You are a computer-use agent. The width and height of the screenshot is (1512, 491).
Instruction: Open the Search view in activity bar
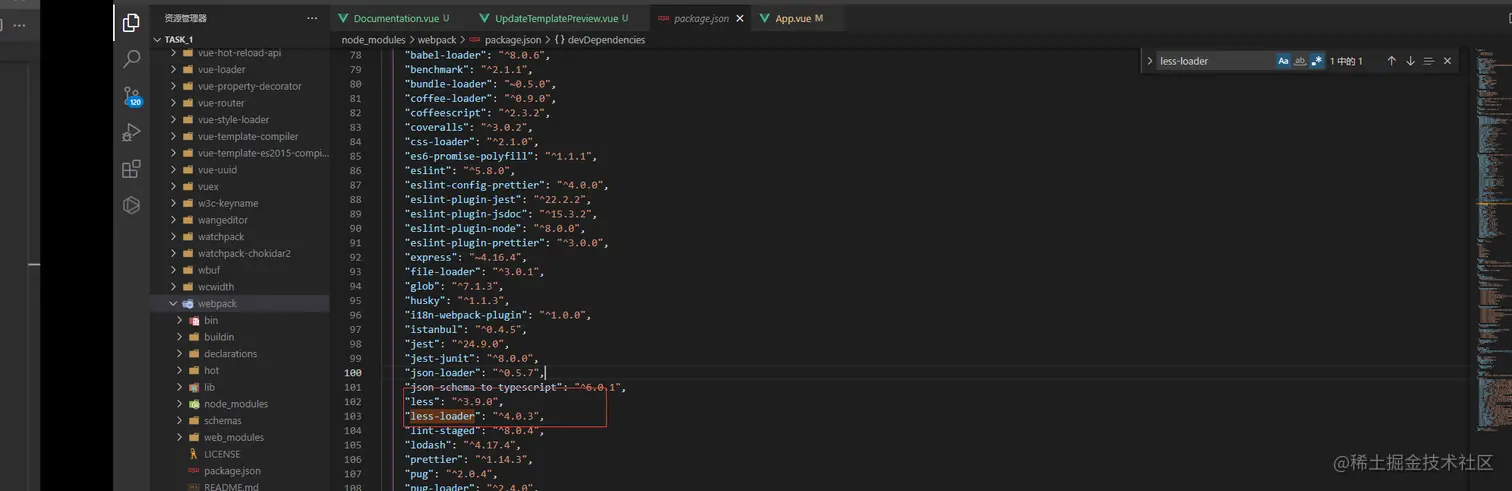[x=131, y=60]
